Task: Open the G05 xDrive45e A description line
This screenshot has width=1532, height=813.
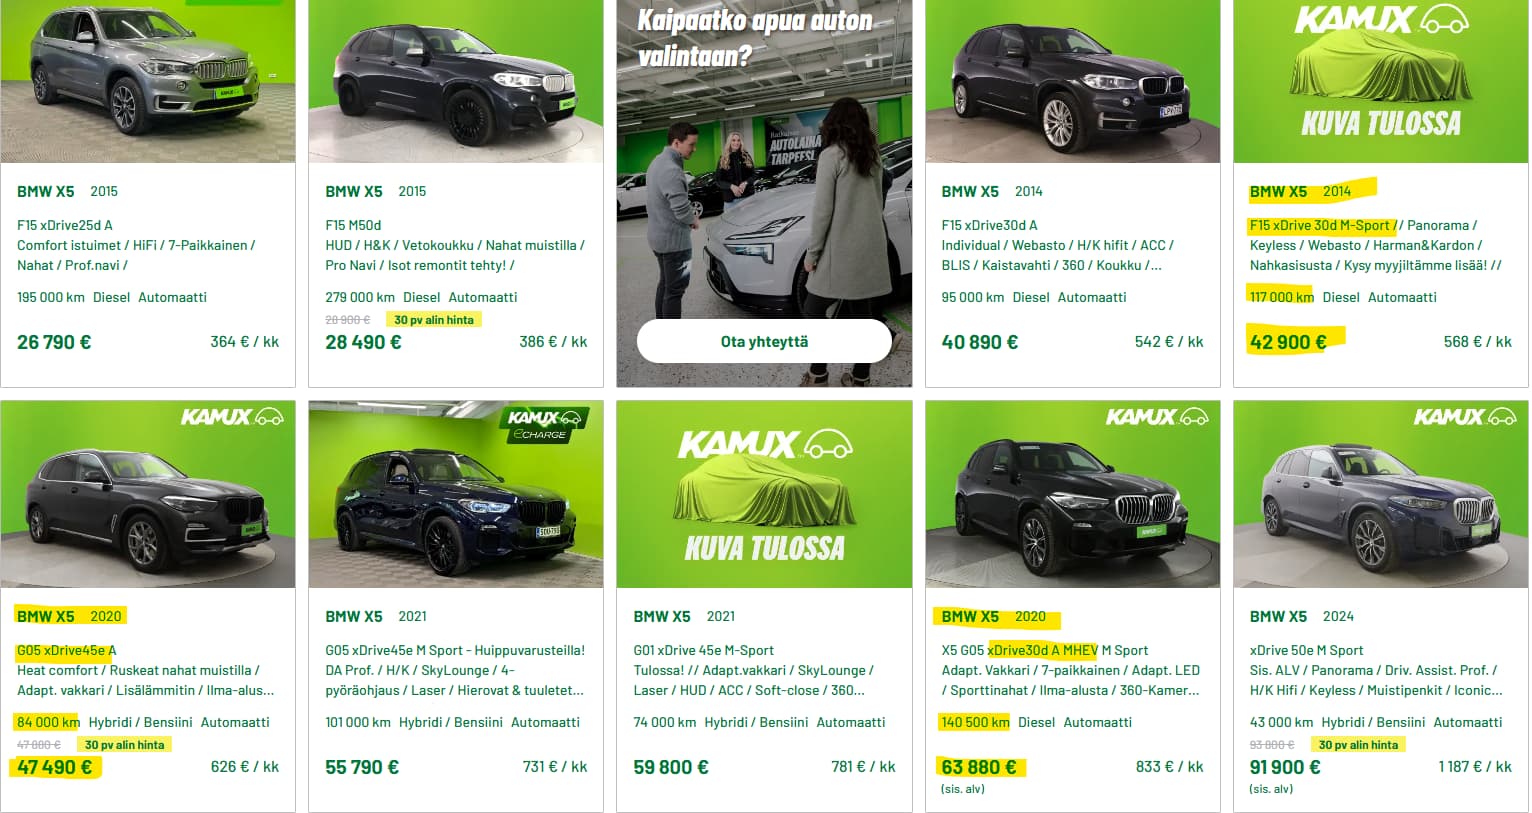Action: (x=67, y=650)
